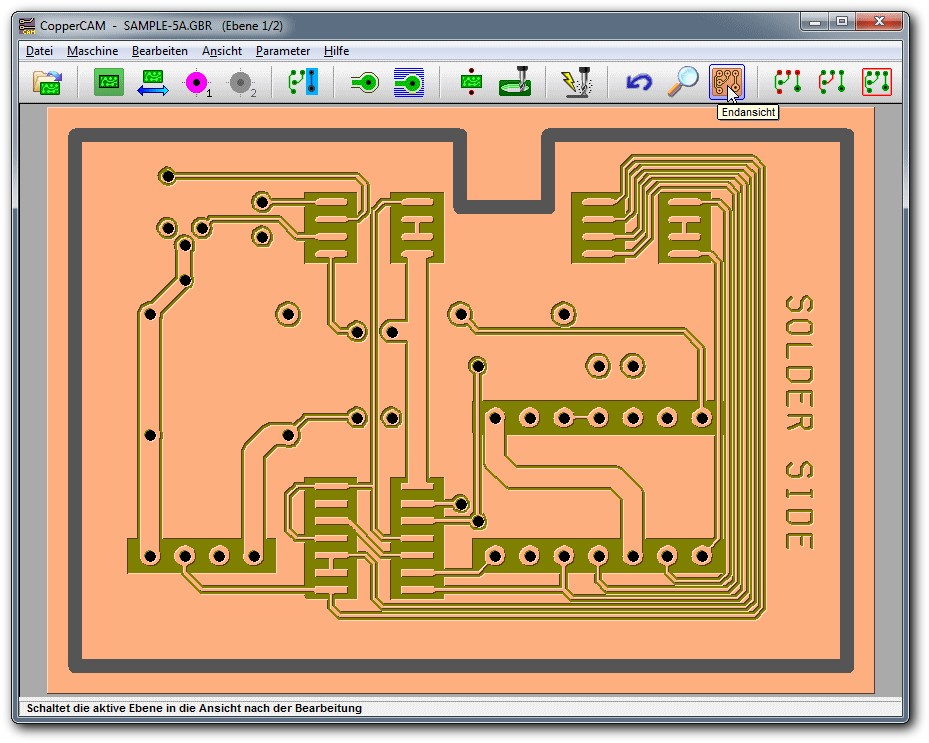The width and height of the screenshot is (929, 743).
Task: Undo with the blue curved arrow icon
Action: (639, 82)
